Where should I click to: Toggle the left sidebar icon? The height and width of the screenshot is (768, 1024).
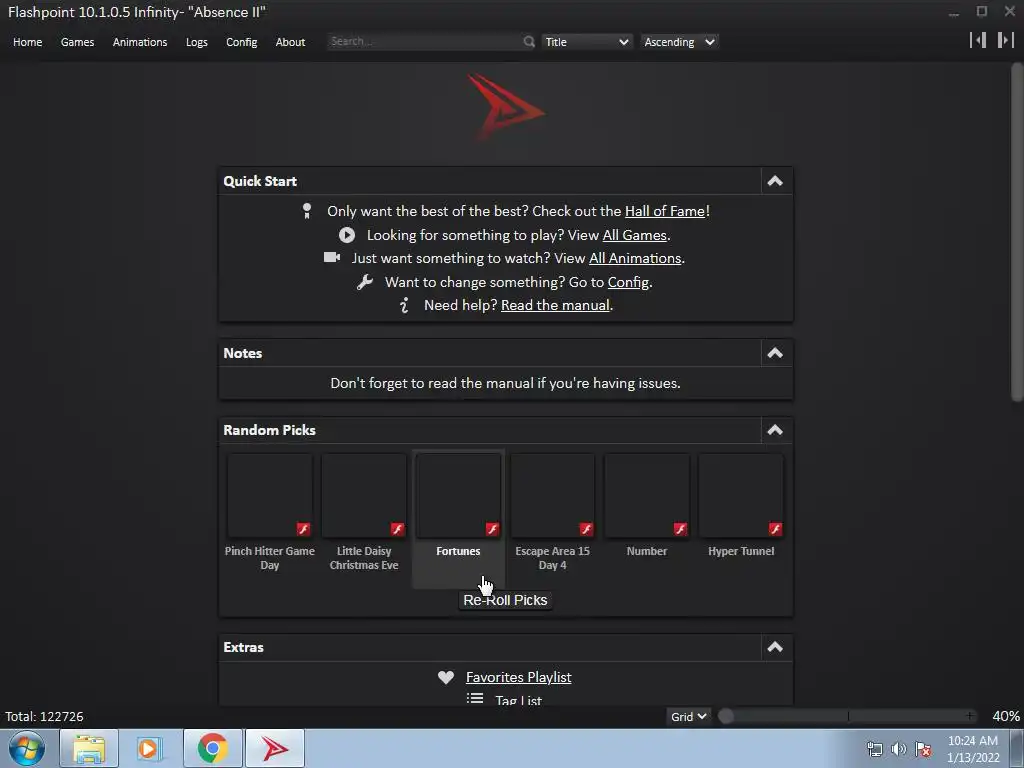click(978, 40)
